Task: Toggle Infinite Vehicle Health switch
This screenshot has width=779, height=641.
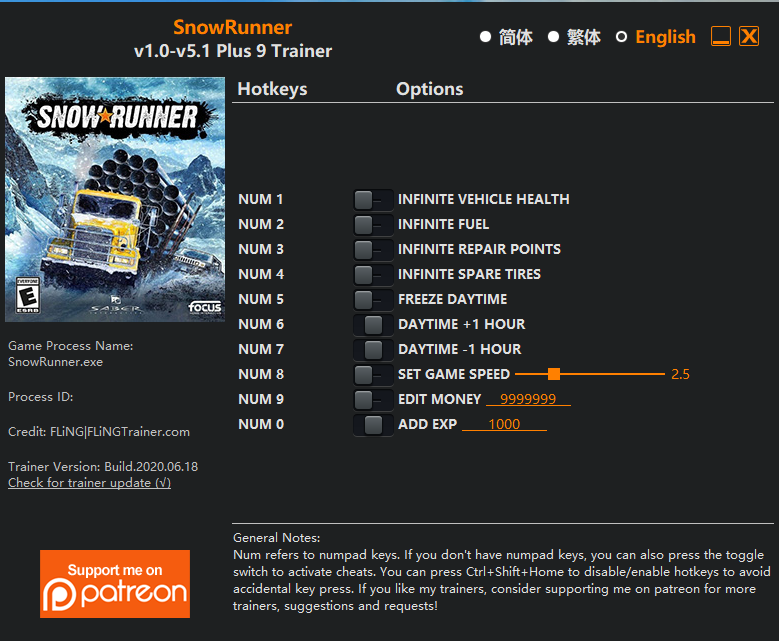Action: click(373, 200)
